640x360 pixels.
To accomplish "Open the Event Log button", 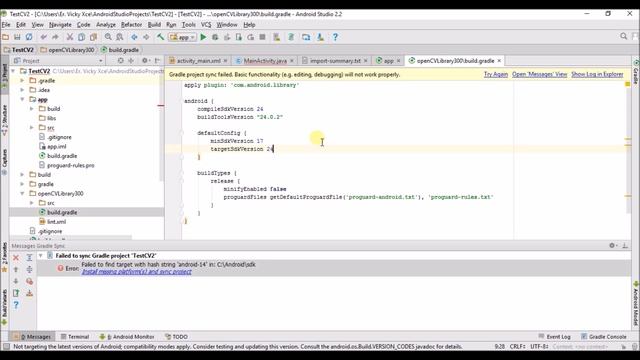I will point(554,337).
